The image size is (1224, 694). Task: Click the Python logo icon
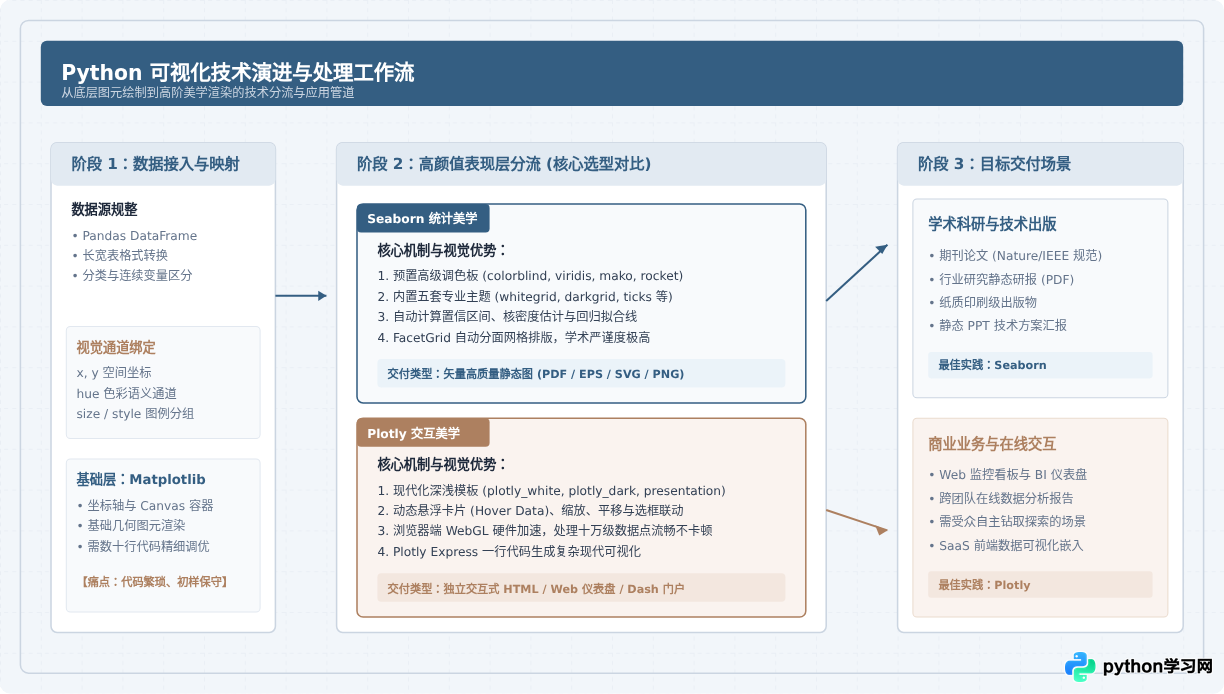[1080, 667]
